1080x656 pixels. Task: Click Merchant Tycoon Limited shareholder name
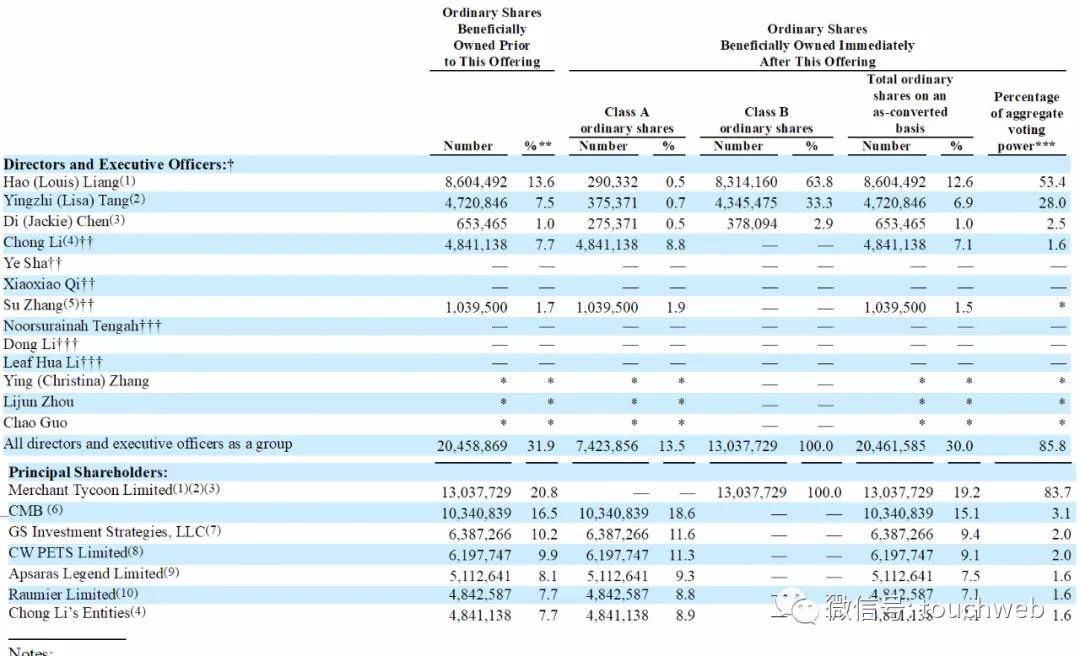tap(114, 490)
